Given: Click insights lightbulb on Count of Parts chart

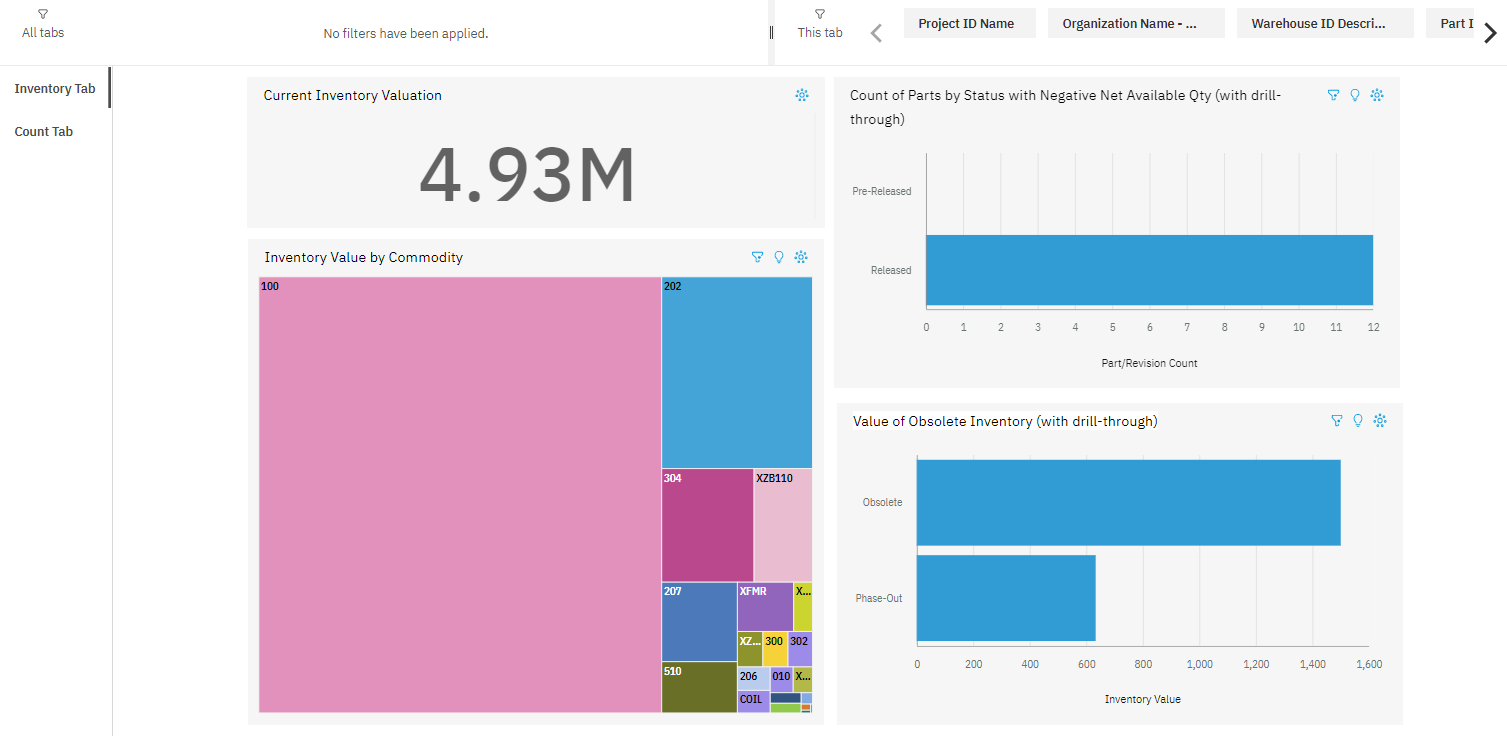Looking at the screenshot, I should (1355, 95).
